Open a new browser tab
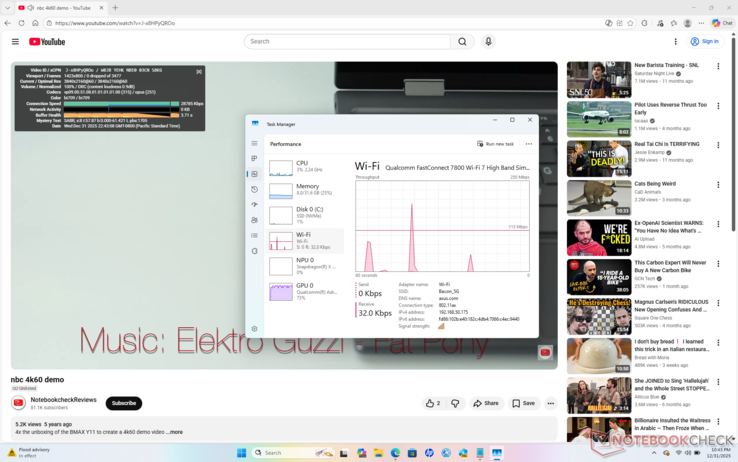 pos(115,8)
